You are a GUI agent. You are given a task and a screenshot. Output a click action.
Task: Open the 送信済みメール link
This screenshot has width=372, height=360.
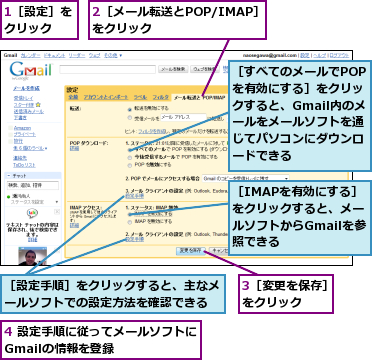(29, 111)
